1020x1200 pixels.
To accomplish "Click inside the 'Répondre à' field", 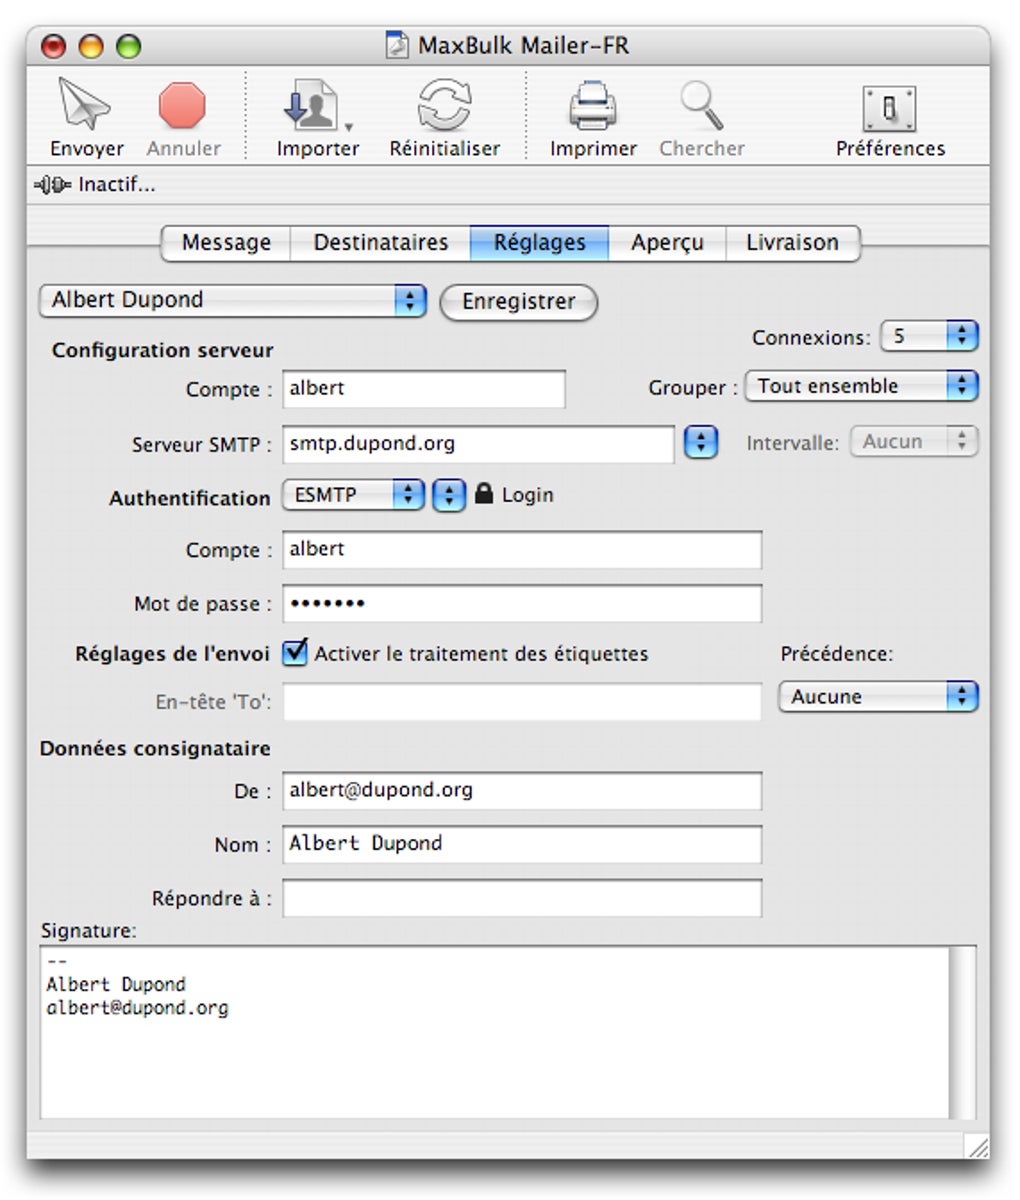I will click(x=520, y=897).
